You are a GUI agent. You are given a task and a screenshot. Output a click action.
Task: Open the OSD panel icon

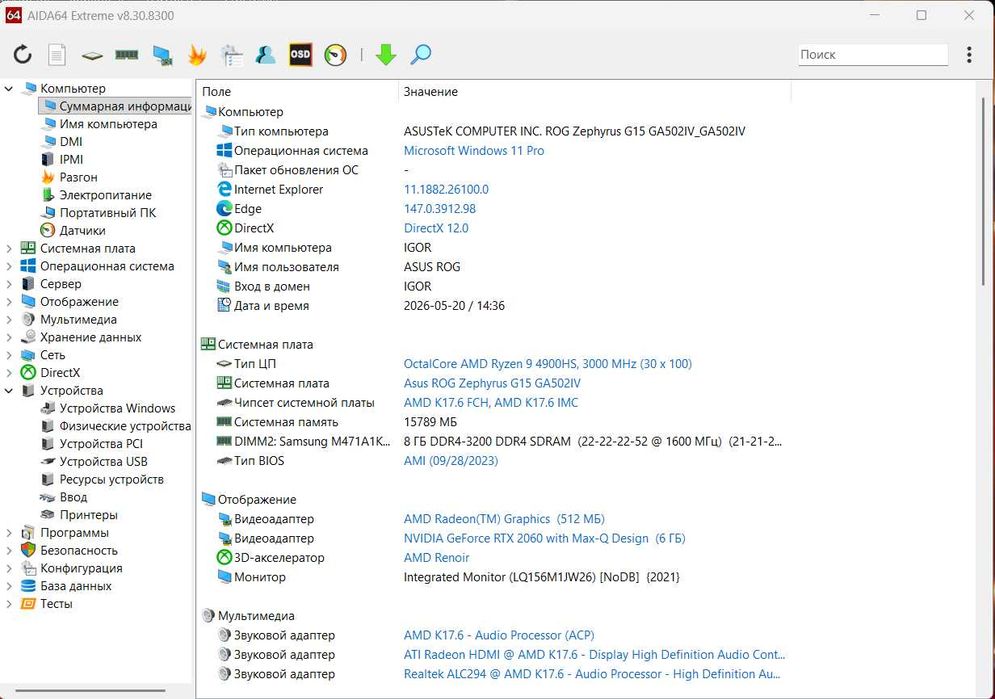point(300,55)
